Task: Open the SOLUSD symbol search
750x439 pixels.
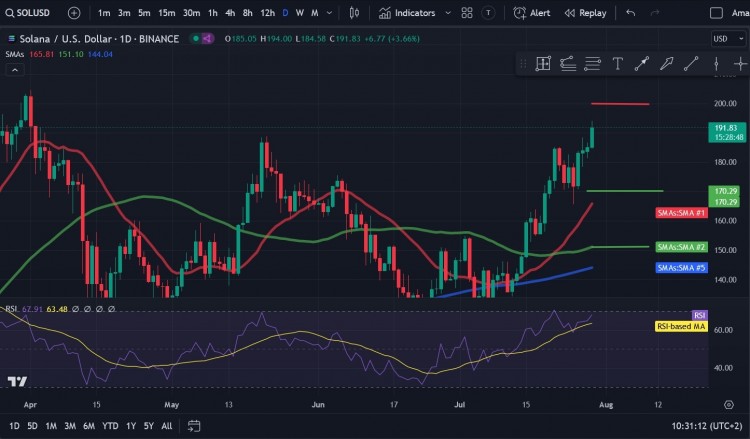Action: pyautogui.click(x=27, y=13)
